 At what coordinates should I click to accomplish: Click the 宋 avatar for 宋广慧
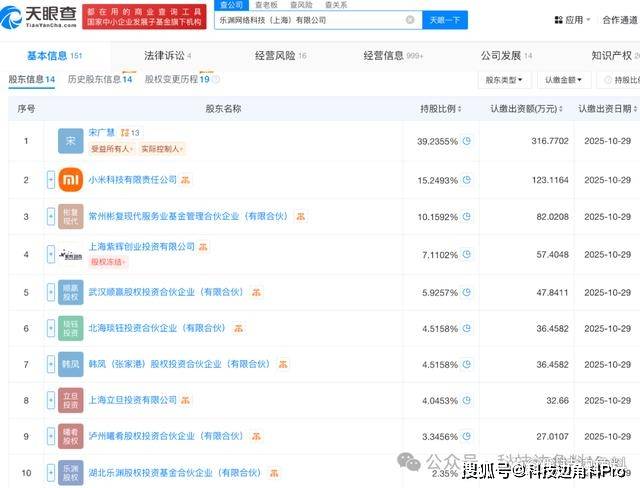tap(71, 141)
